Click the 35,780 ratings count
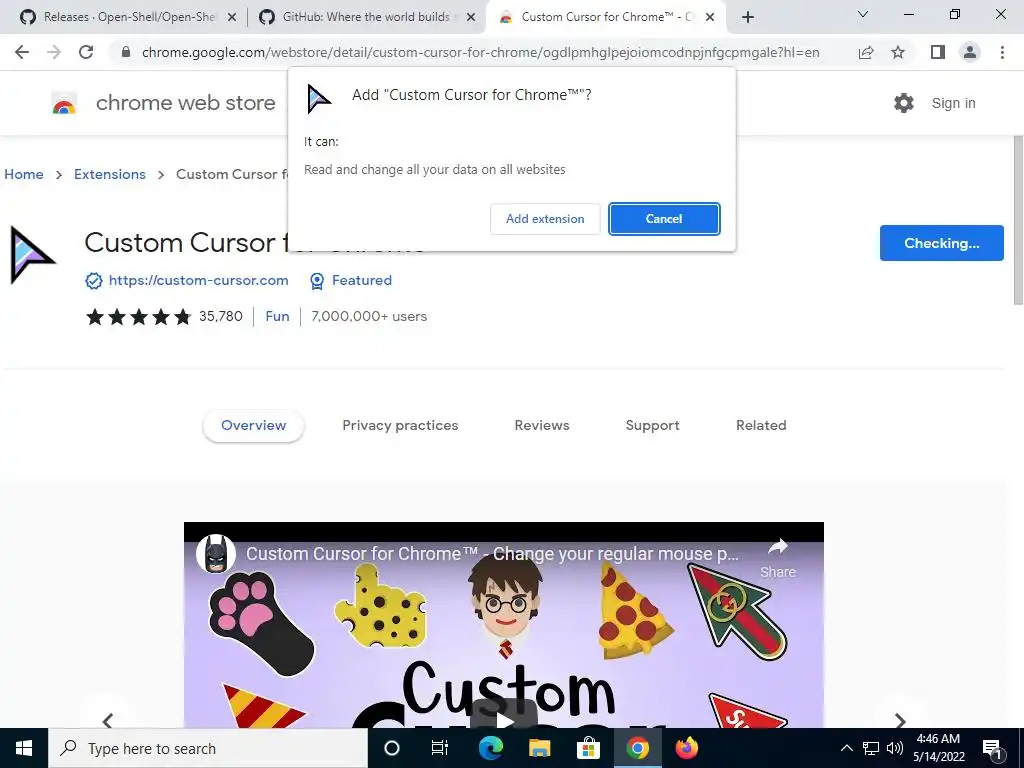The height and width of the screenshot is (768, 1024). pos(221,317)
